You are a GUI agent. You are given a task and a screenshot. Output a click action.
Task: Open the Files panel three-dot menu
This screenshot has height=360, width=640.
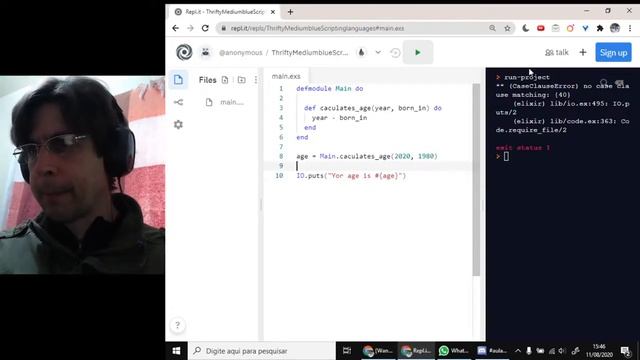coord(256,80)
